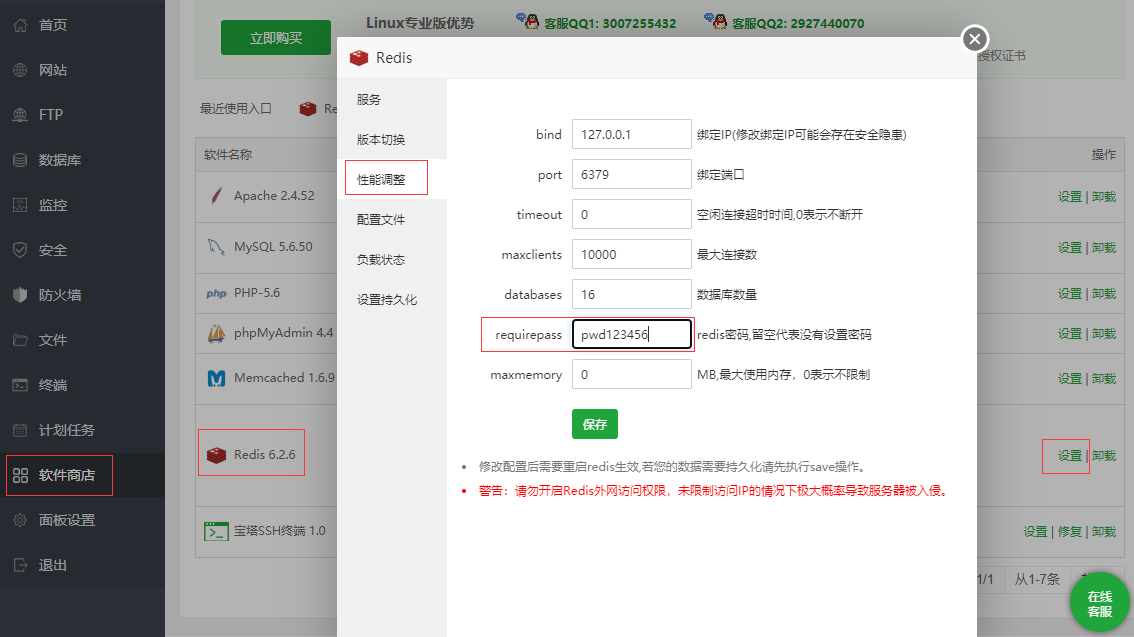Click the monitoring icon in sidebar
Image resolution: width=1134 pixels, height=637 pixels.
(x=20, y=205)
